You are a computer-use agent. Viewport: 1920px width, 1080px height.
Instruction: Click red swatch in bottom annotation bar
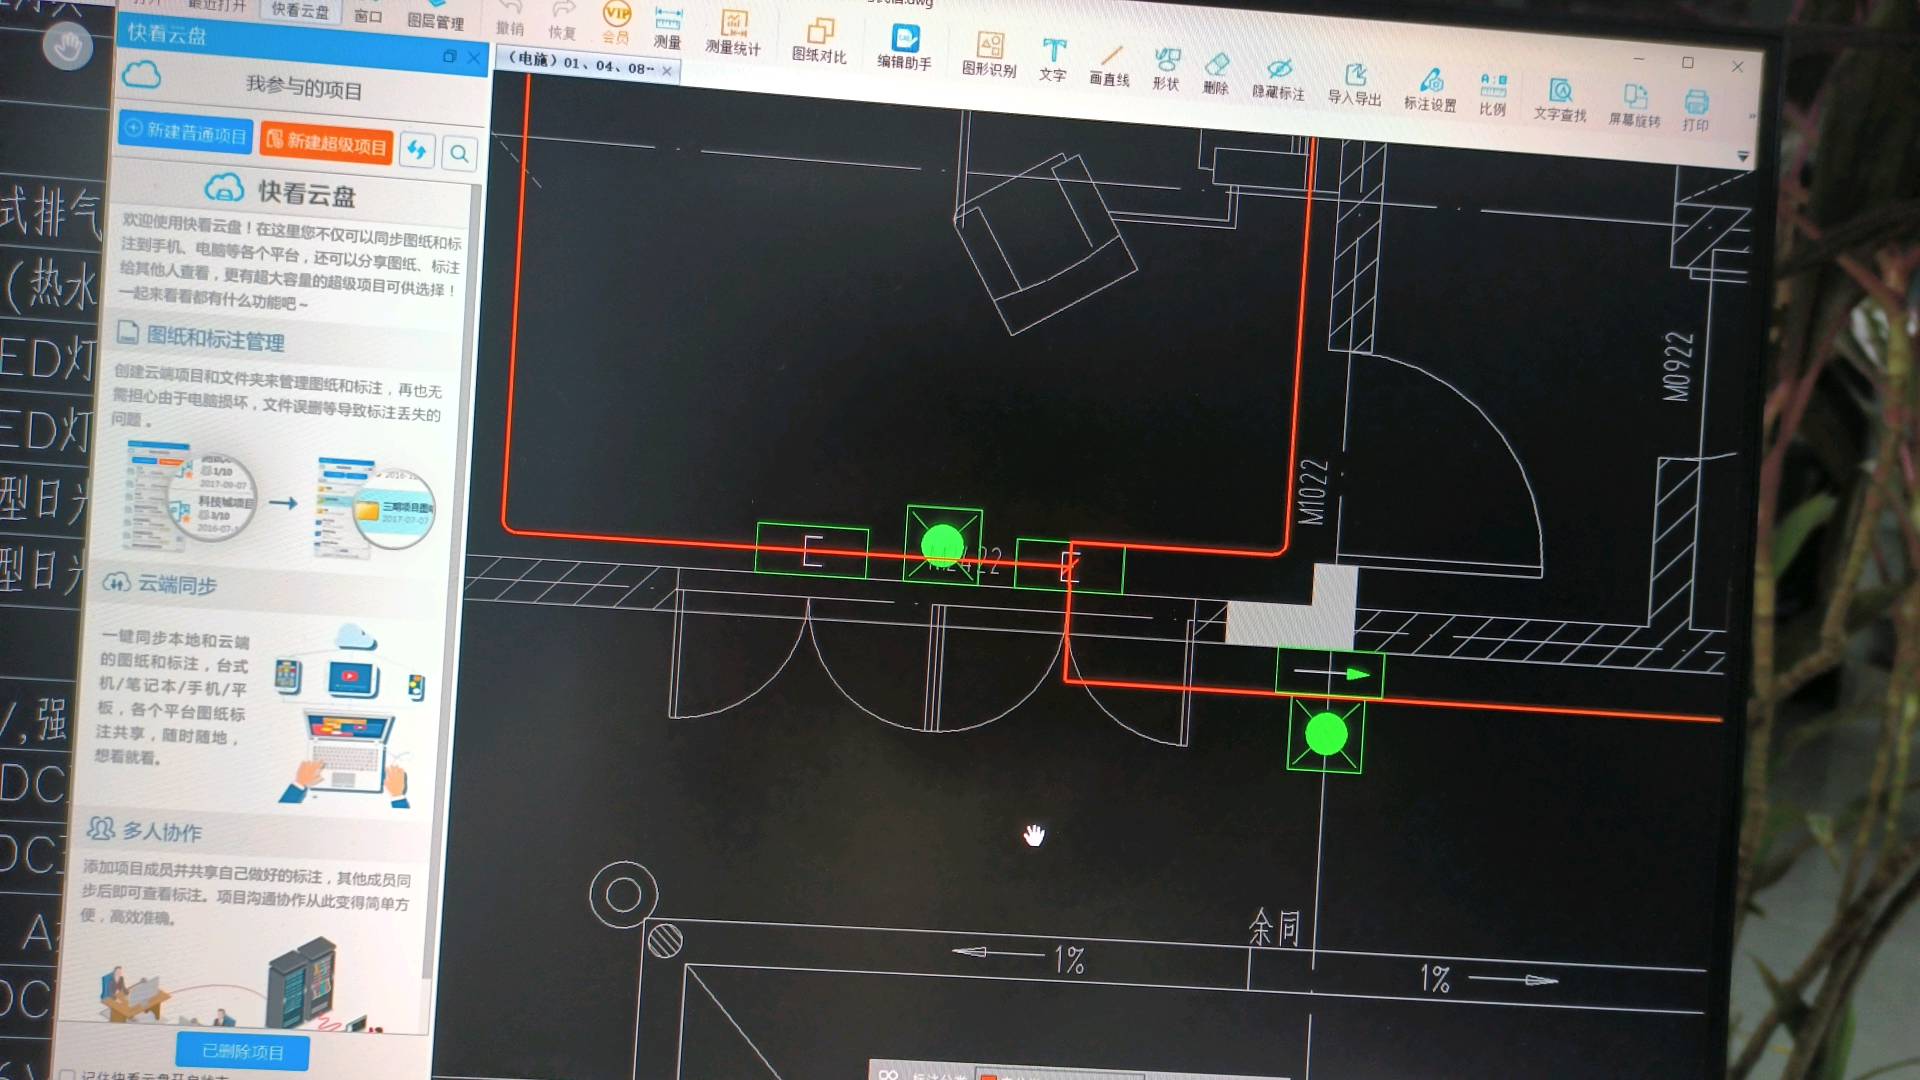pos(988,1076)
